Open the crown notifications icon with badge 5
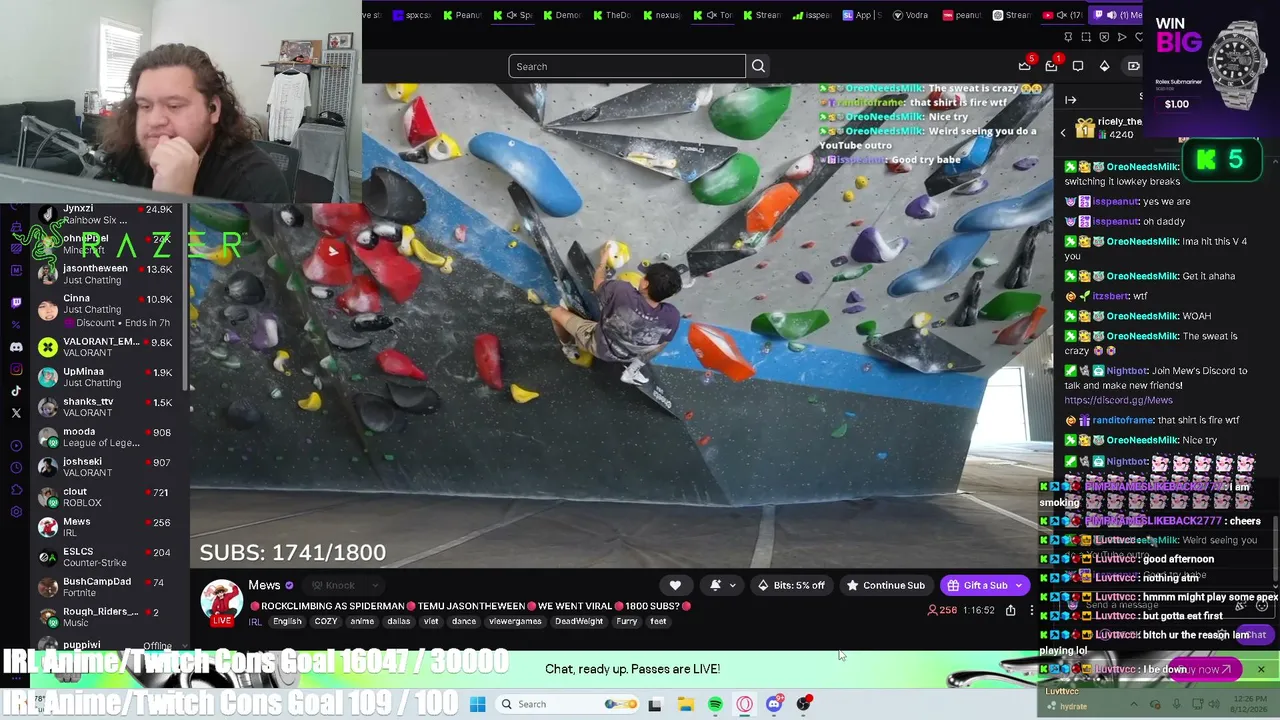The width and height of the screenshot is (1280, 720). [1024, 66]
